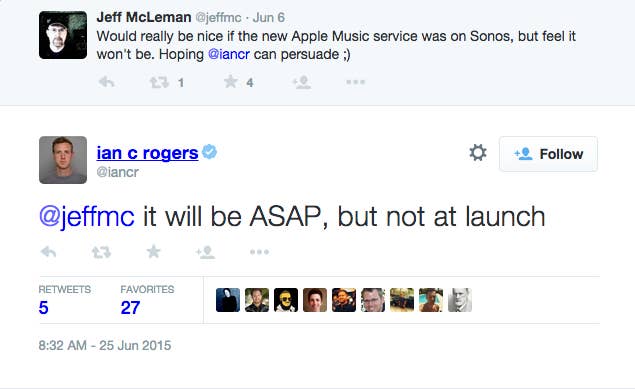Follow ian c rogers
Viewport: 635px width, 389px height.
(548, 154)
